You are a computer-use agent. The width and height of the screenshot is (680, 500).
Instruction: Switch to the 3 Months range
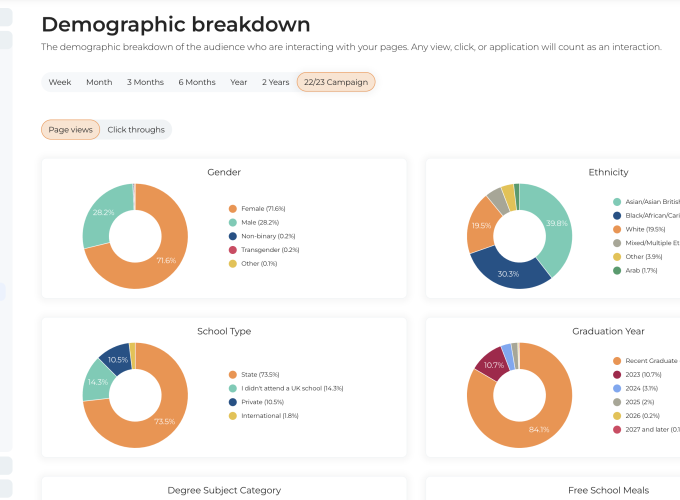point(145,82)
